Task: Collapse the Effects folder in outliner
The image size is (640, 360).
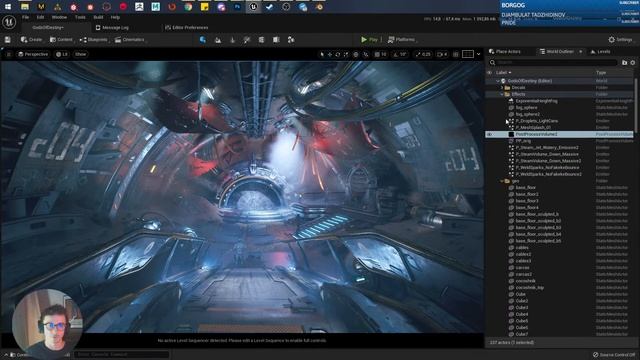Action: tap(502, 94)
